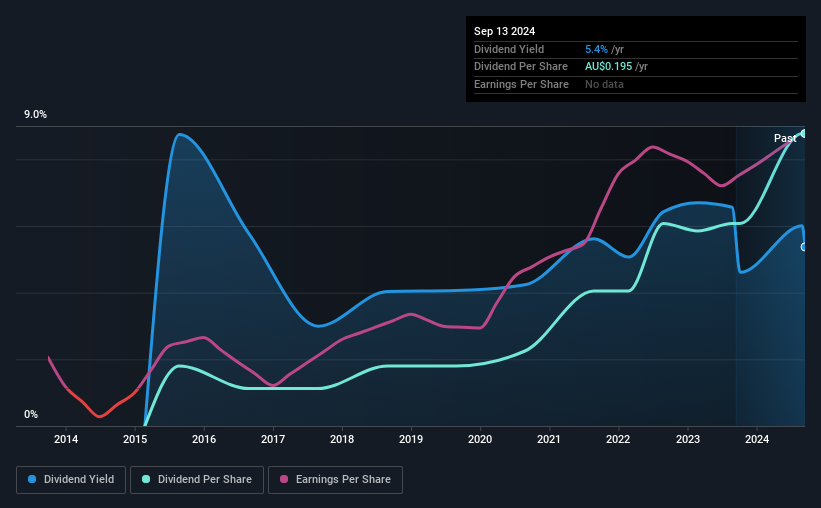Select the 2023 x-axis label
This screenshot has height=508, width=821.
(x=688, y=439)
